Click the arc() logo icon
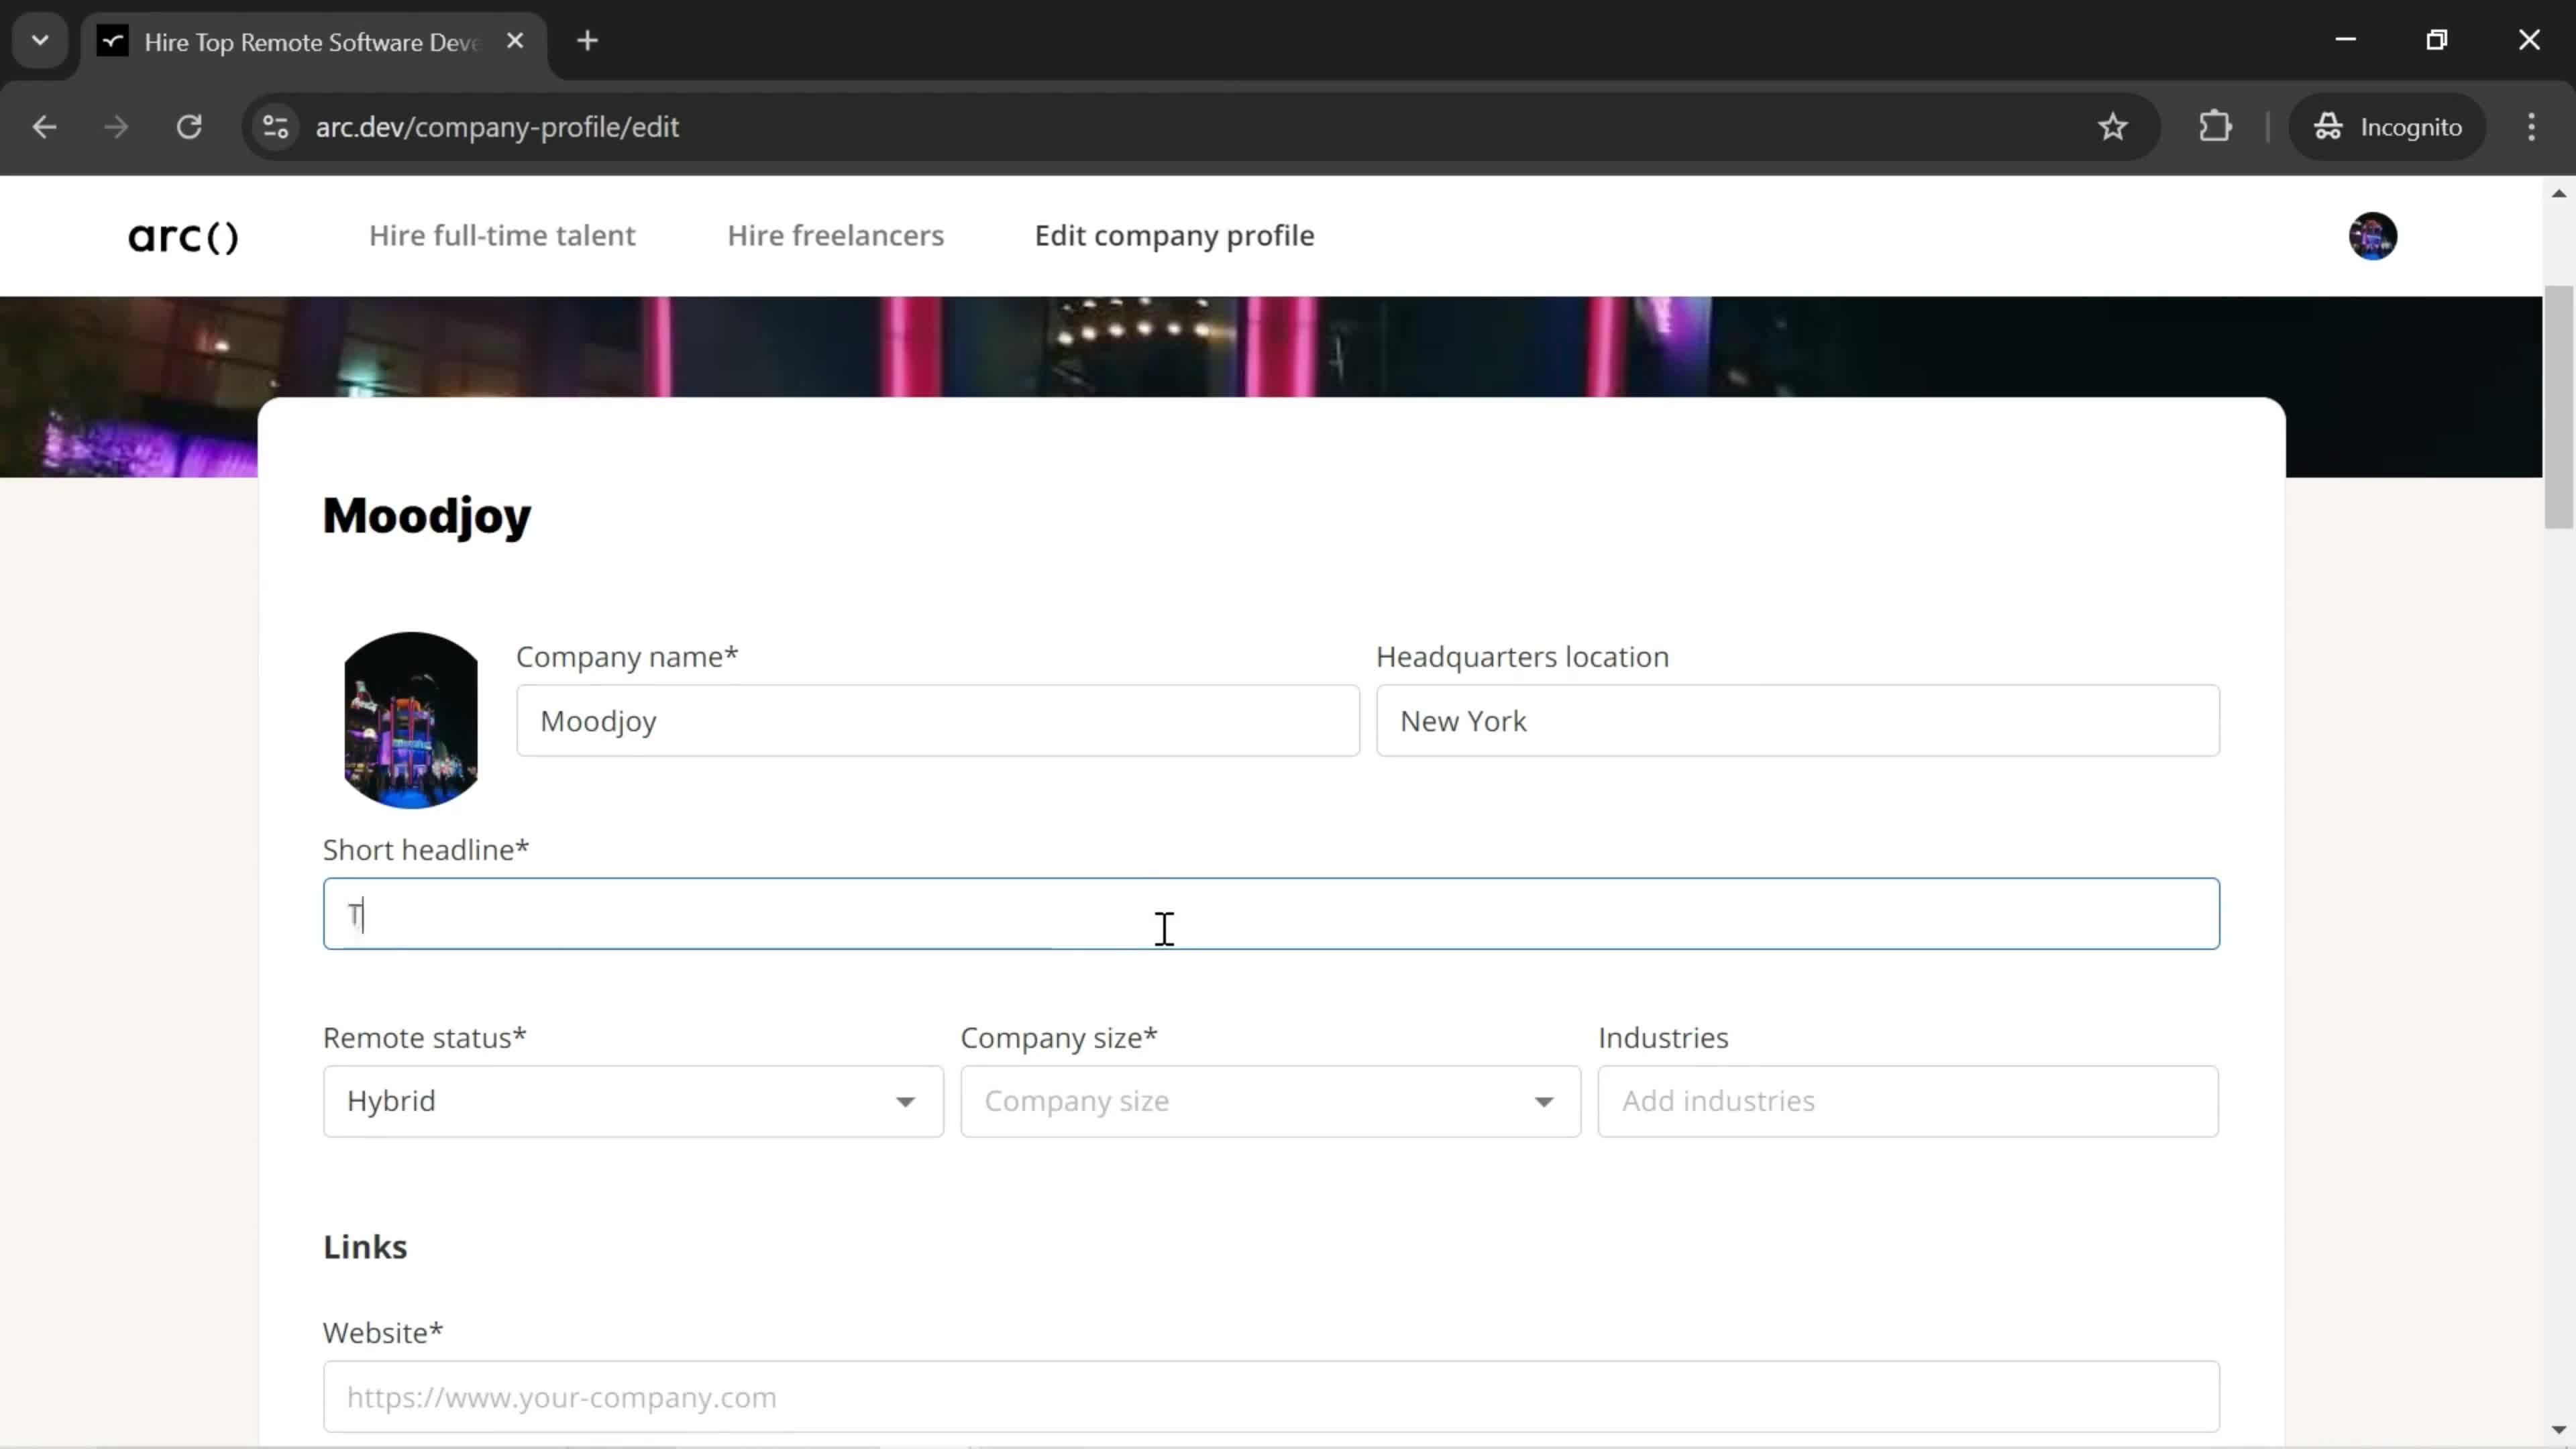 182,235
